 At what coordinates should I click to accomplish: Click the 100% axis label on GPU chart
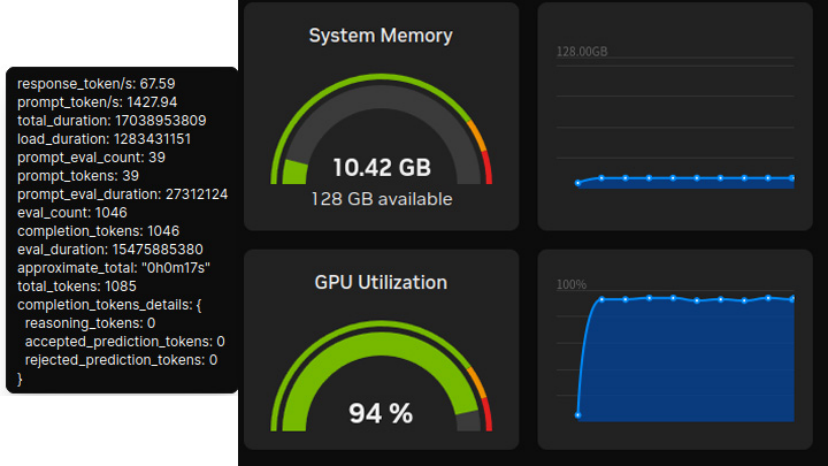coord(571,285)
